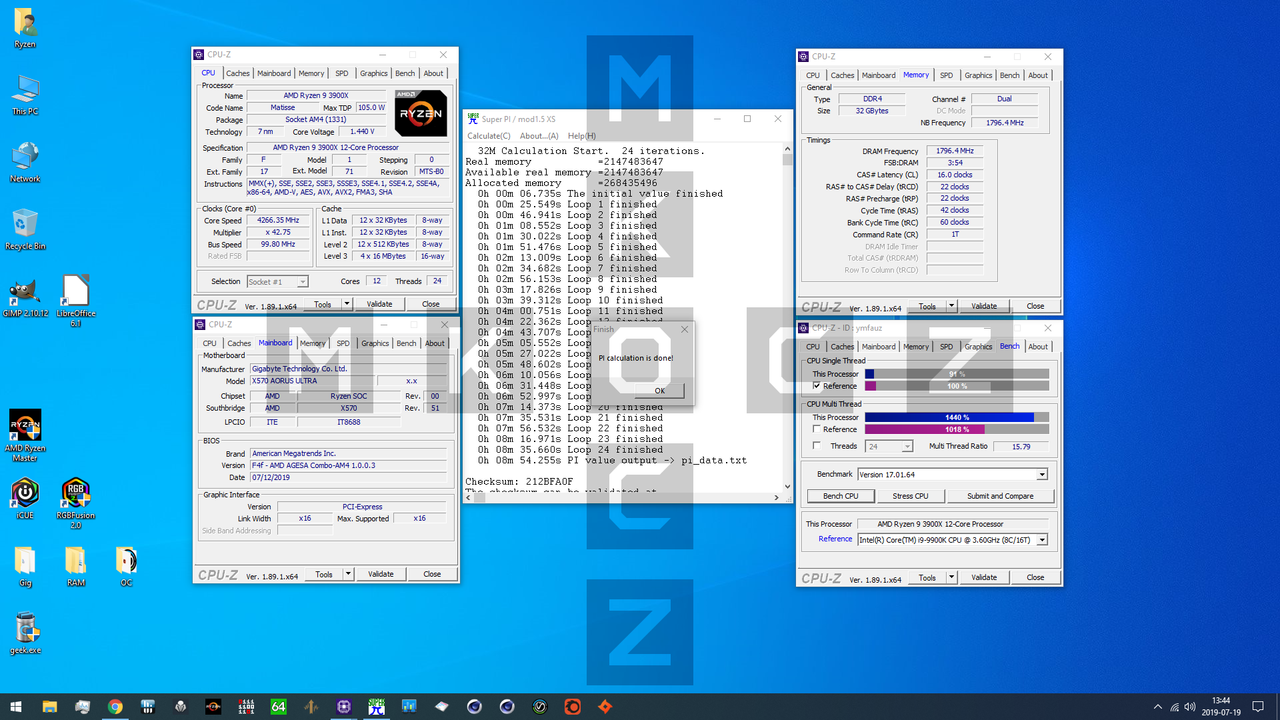Click Validate in CPU-Z CPU window
Image resolution: width=1280 pixels, height=720 pixels.
click(380, 304)
